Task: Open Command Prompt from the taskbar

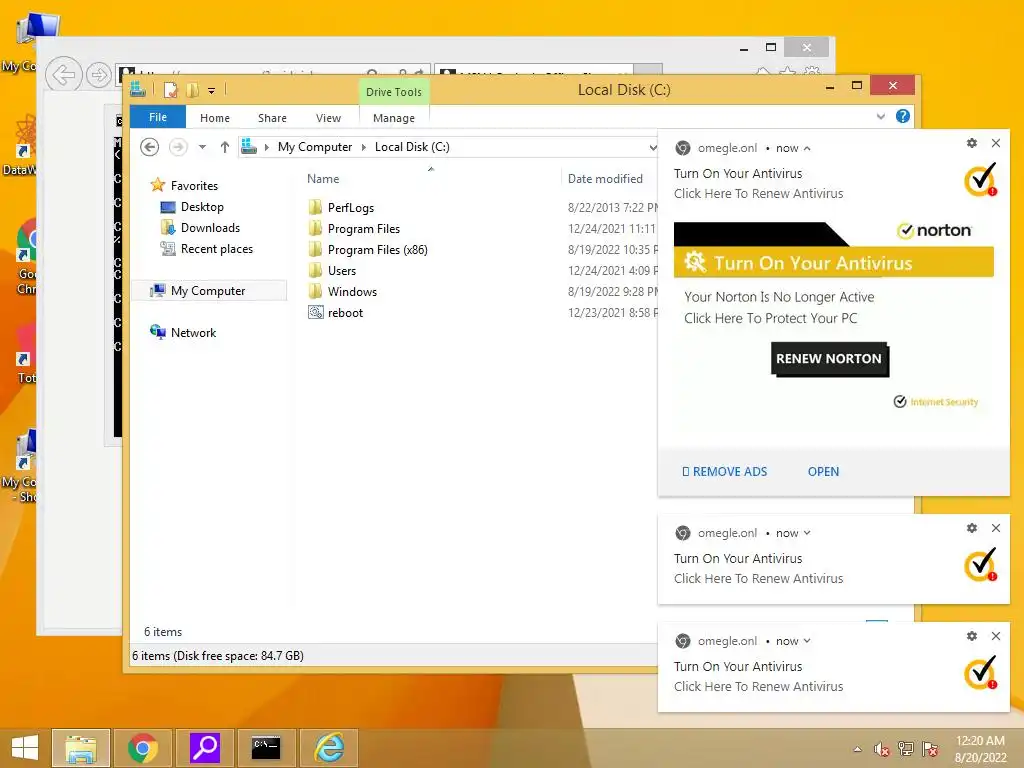Action: coord(266,748)
